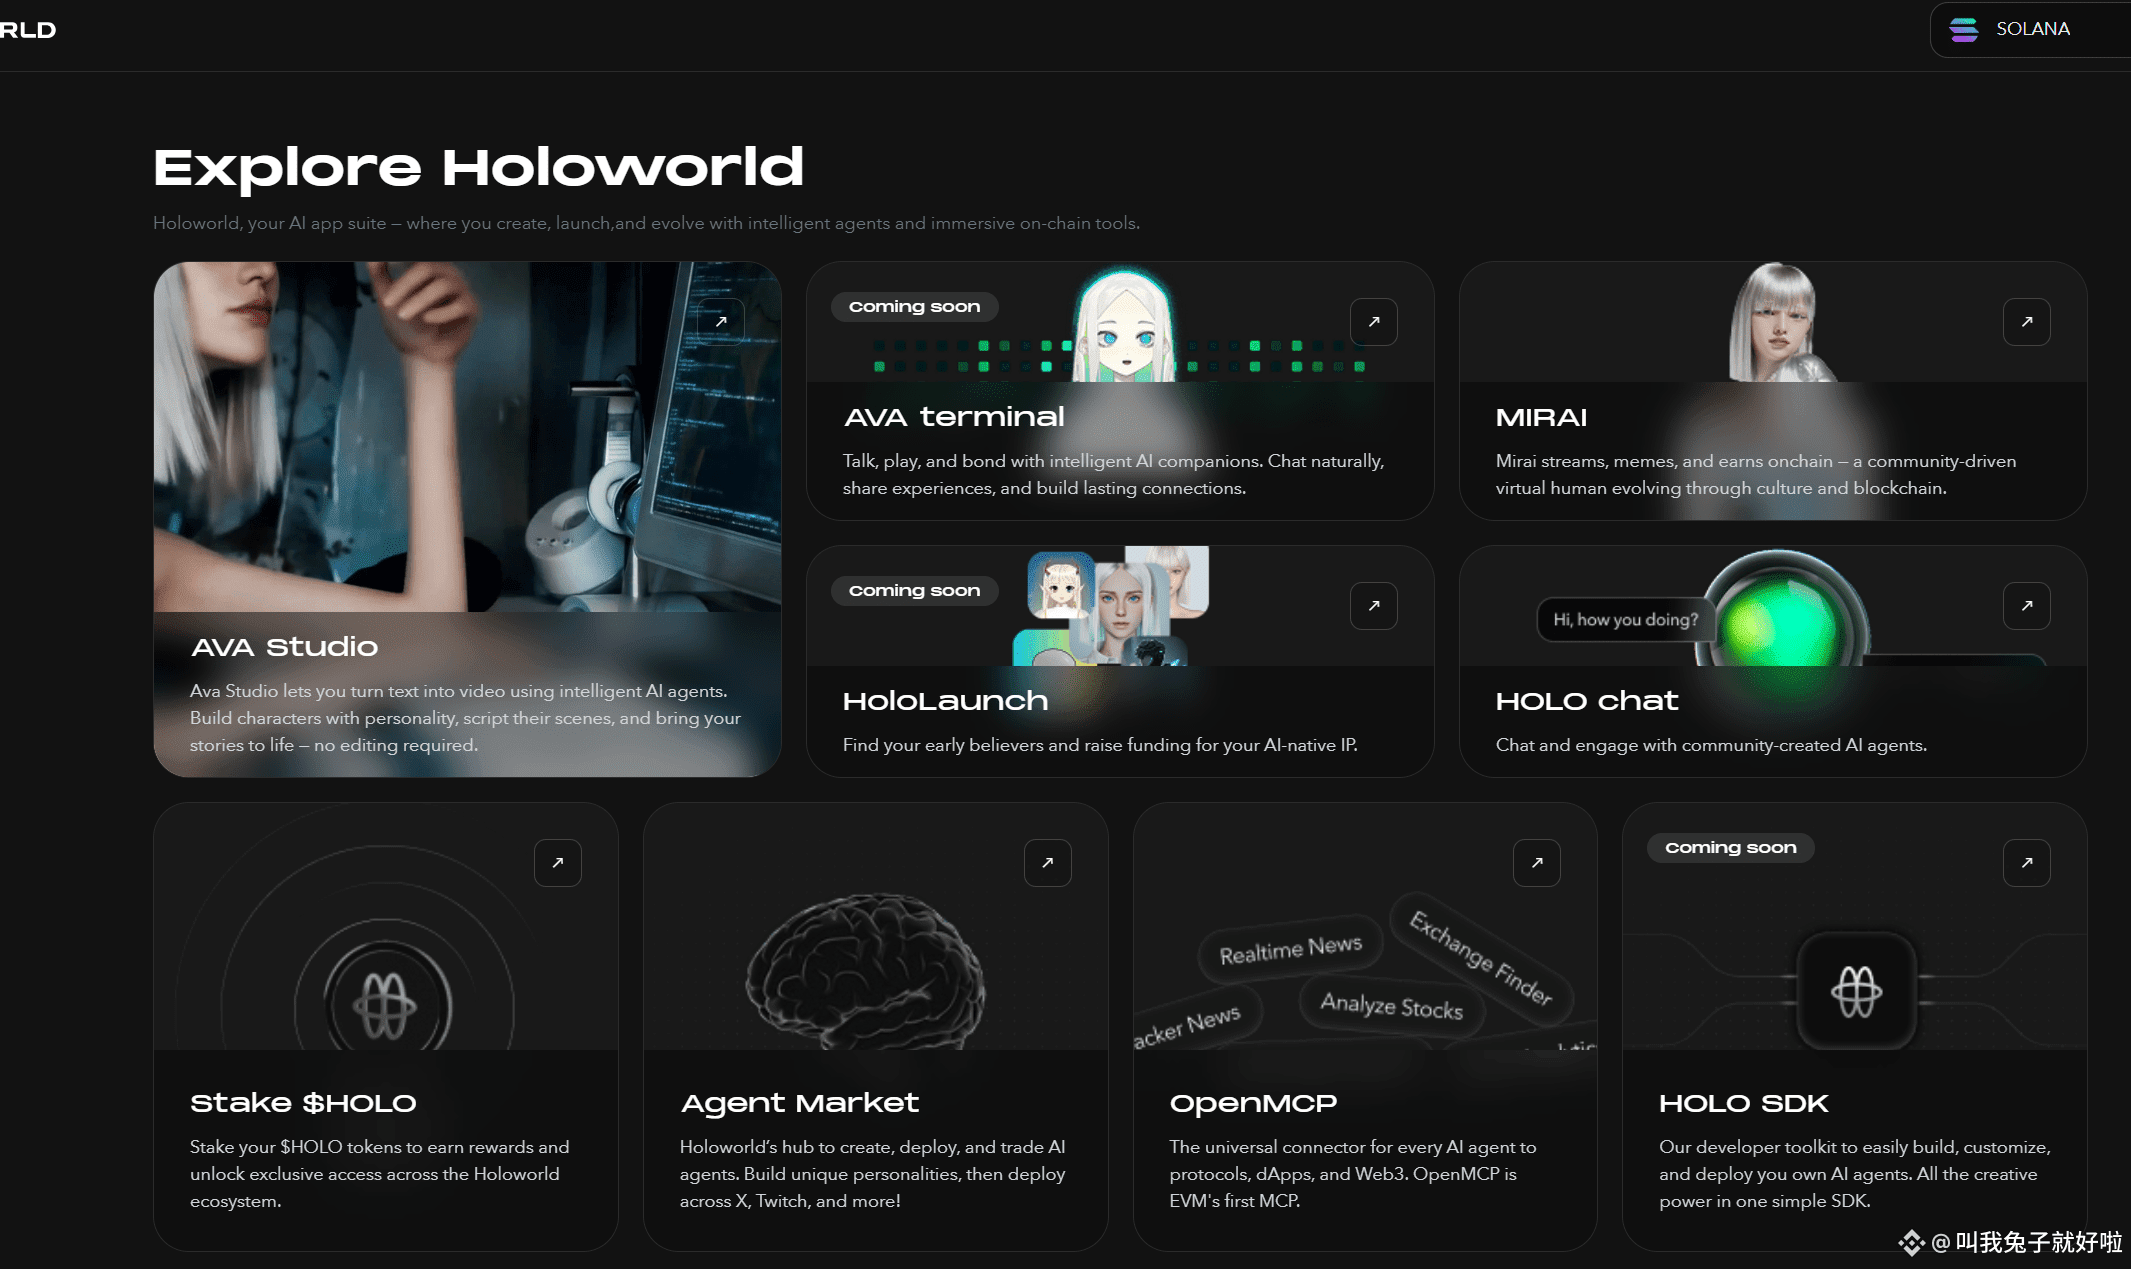Click HoloLaunch card arrow icon
Viewport: 2131px width, 1269px height.
tap(1373, 606)
